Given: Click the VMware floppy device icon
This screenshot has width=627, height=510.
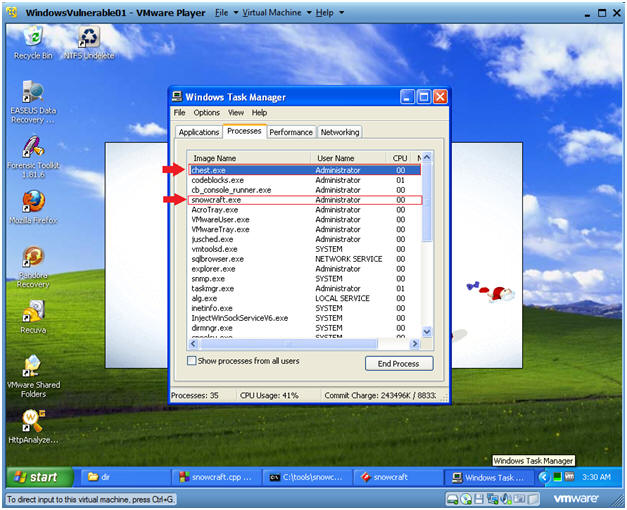Looking at the screenshot, I should click(479, 499).
